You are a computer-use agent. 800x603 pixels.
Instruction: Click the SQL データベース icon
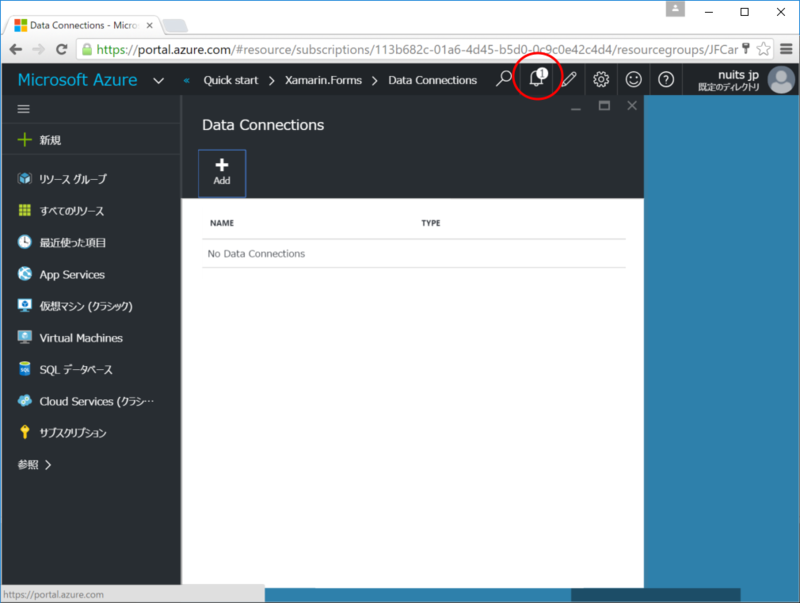click(24, 368)
